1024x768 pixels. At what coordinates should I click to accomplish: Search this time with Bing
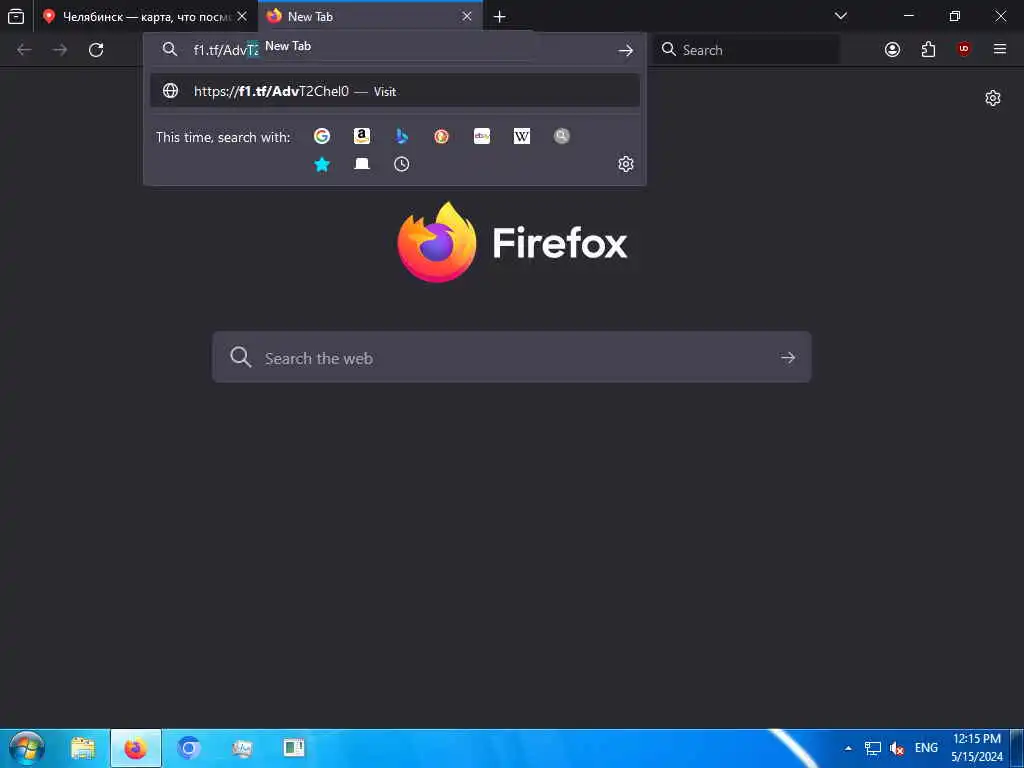pyautogui.click(x=402, y=136)
